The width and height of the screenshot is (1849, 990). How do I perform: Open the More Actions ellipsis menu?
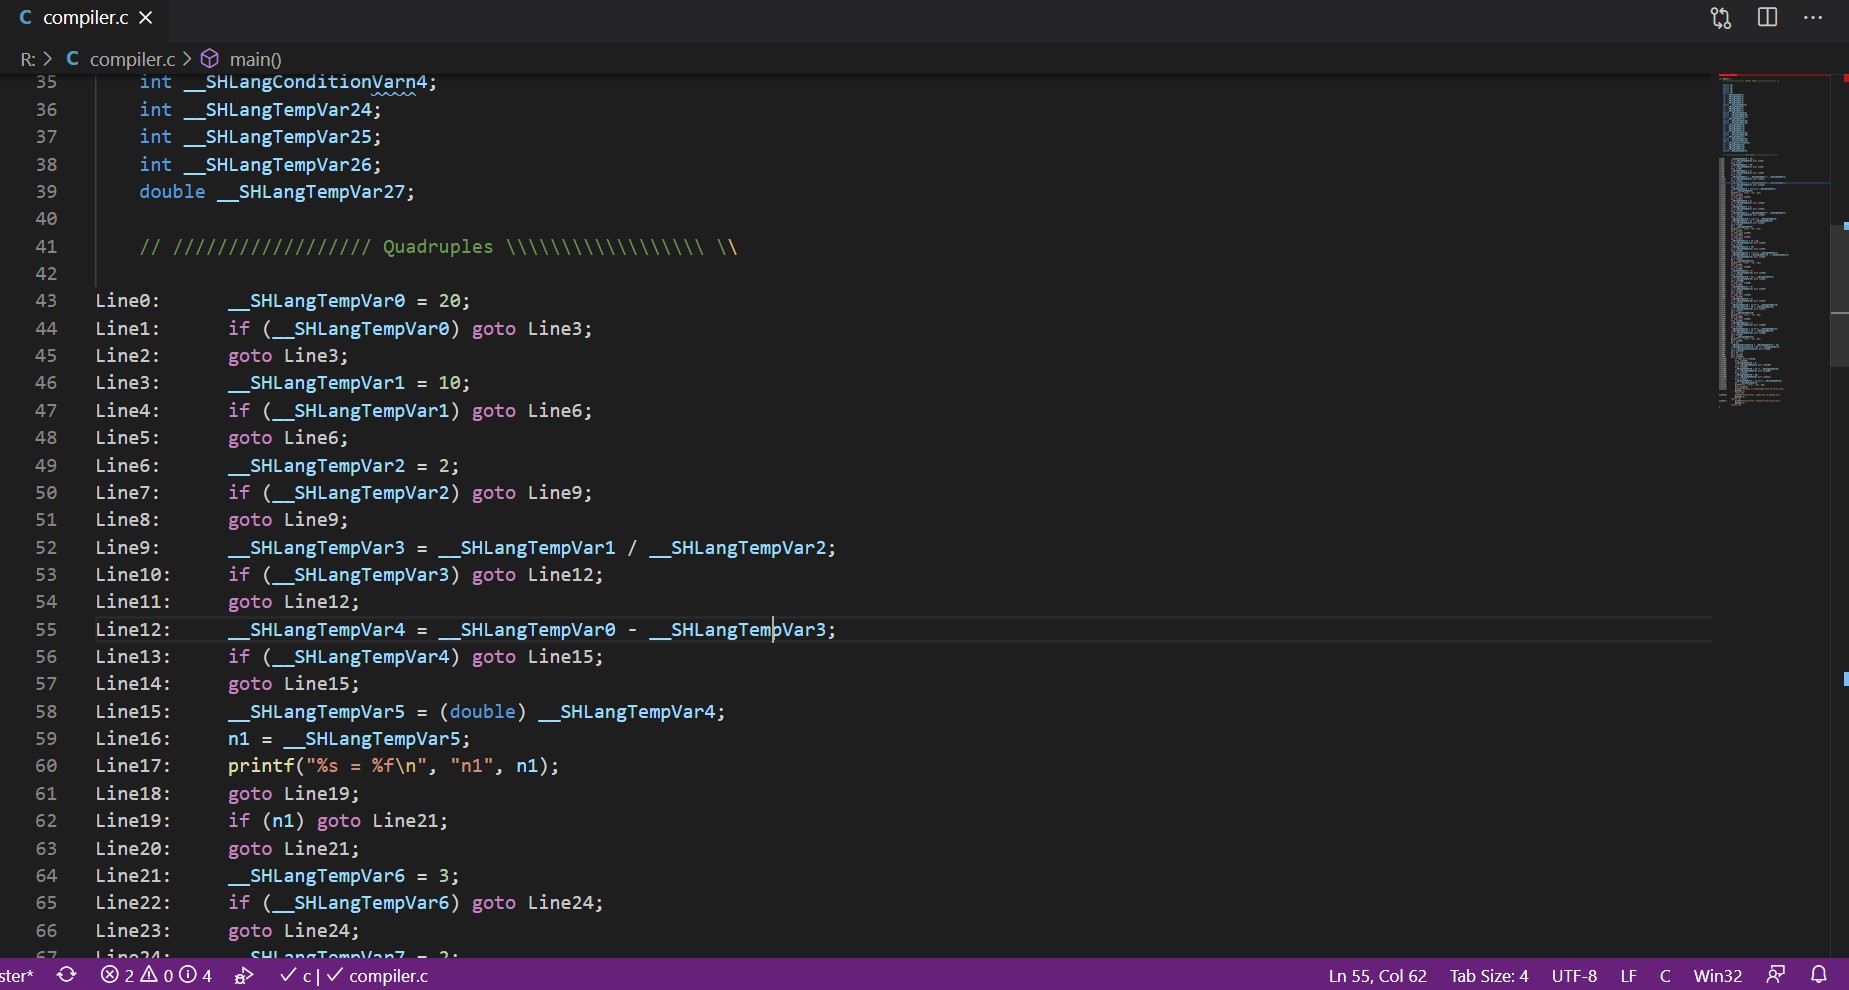(x=1815, y=17)
